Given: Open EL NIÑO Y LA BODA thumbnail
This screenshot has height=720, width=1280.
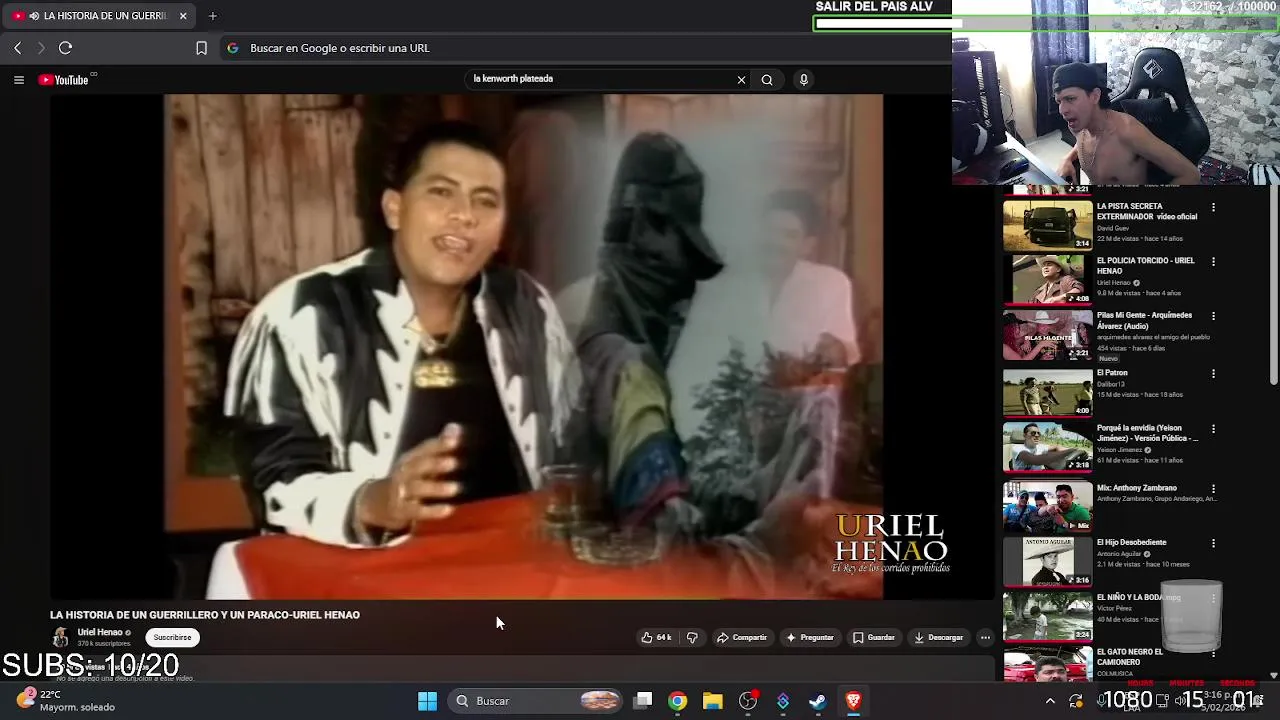Looking at the screenshot, I should point(1048,616).
